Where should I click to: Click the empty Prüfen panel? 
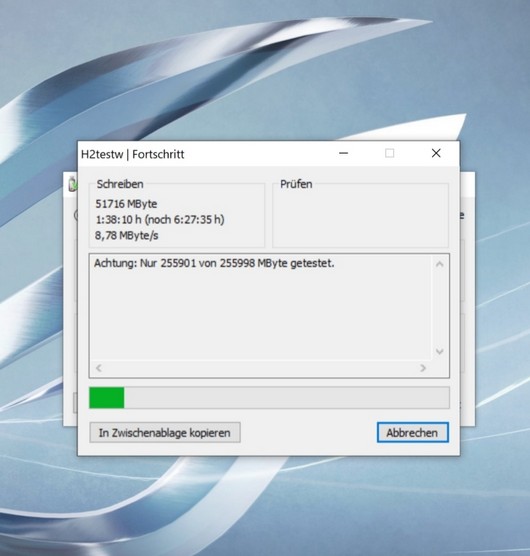[x=360, y=215]
